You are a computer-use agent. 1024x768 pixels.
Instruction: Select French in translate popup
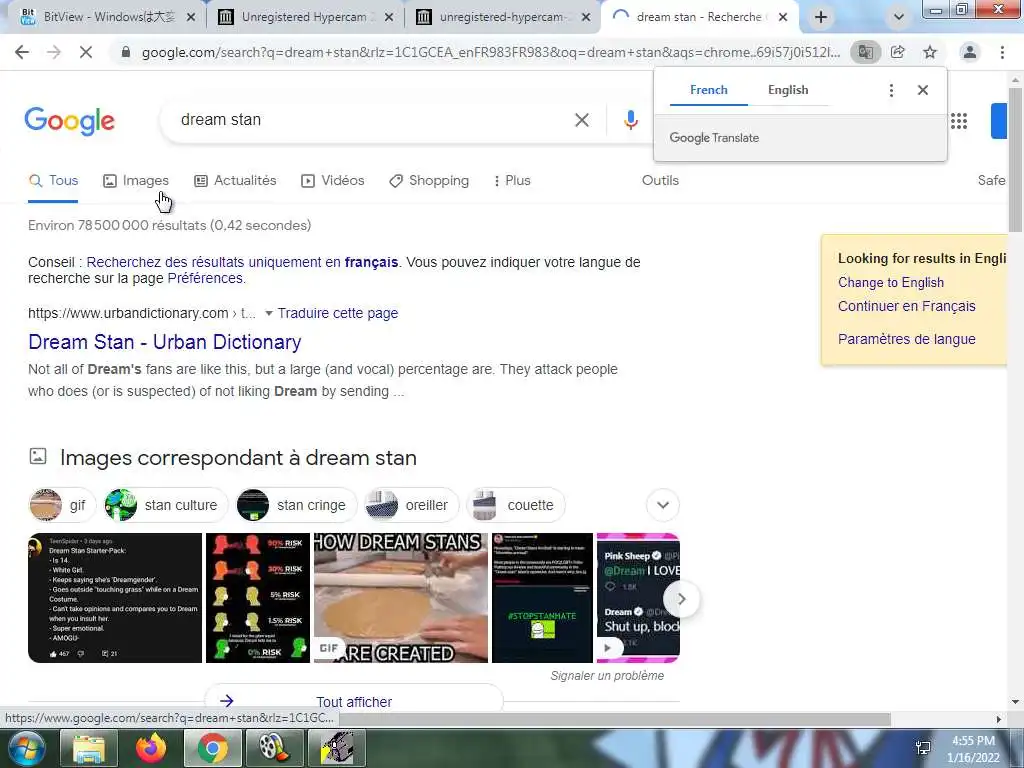pyautogui.click(x=709, y=90)
